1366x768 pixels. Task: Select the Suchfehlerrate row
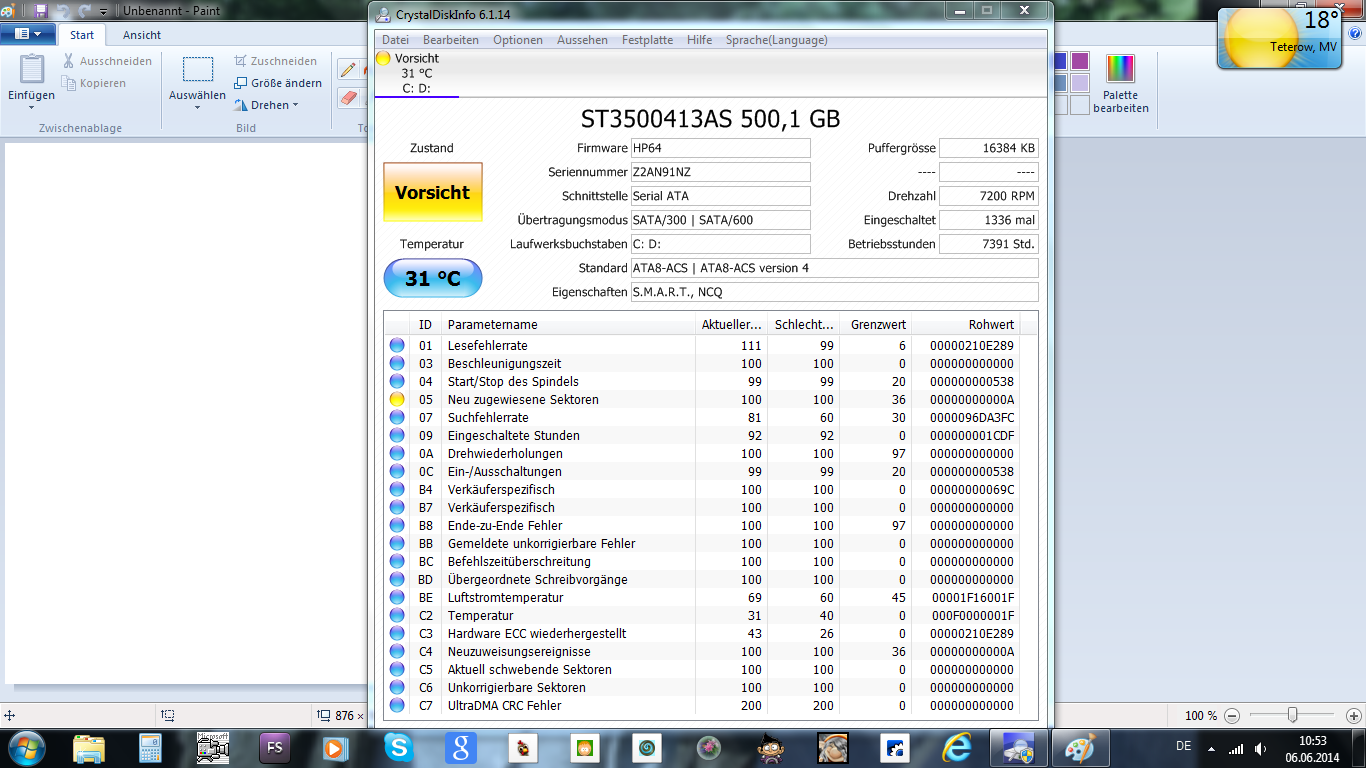click(x=703, y=417)
